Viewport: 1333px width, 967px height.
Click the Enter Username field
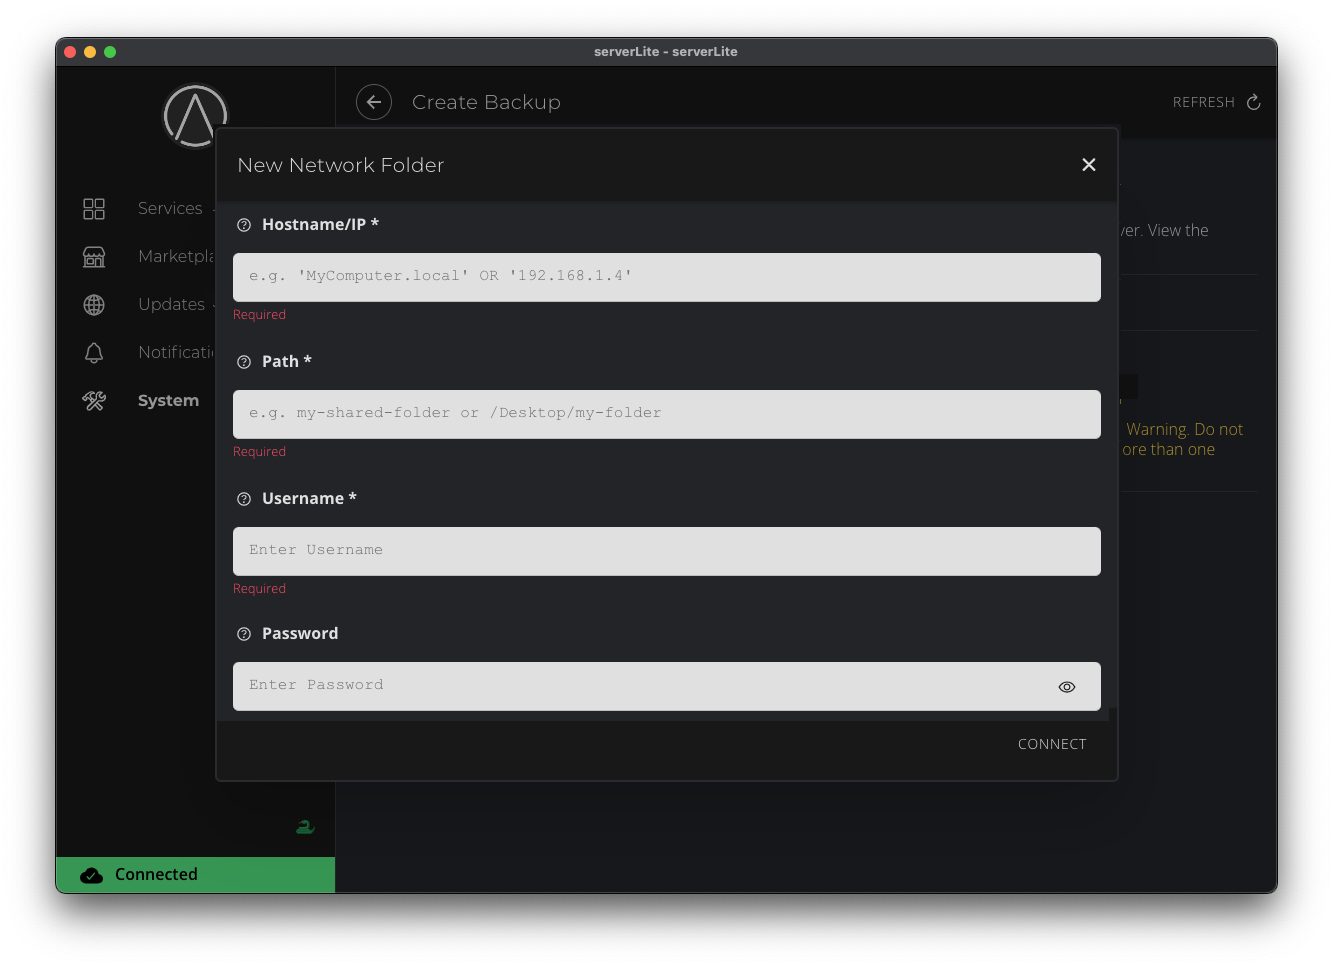point(666,551)
